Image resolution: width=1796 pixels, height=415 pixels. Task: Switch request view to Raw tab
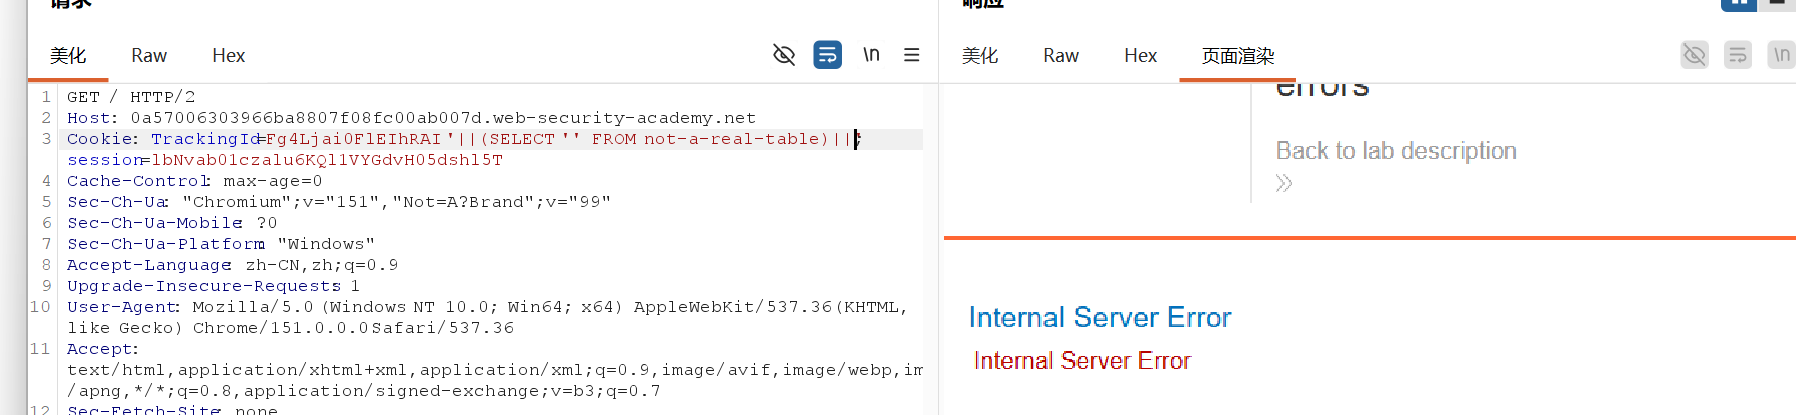point(149,56)
